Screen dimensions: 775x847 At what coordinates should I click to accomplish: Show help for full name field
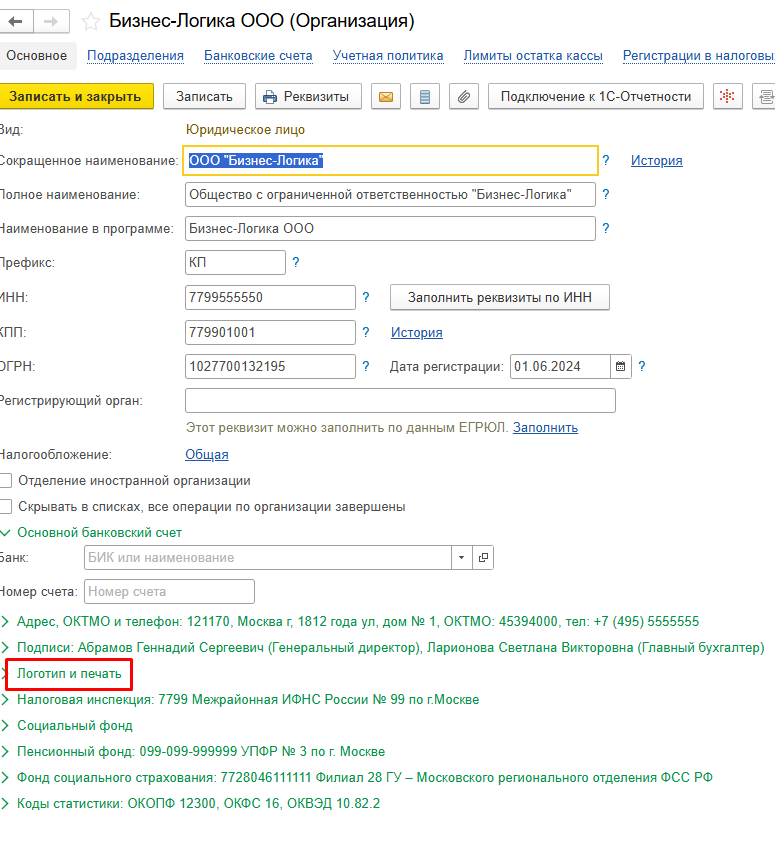click(x=606, y=194)
